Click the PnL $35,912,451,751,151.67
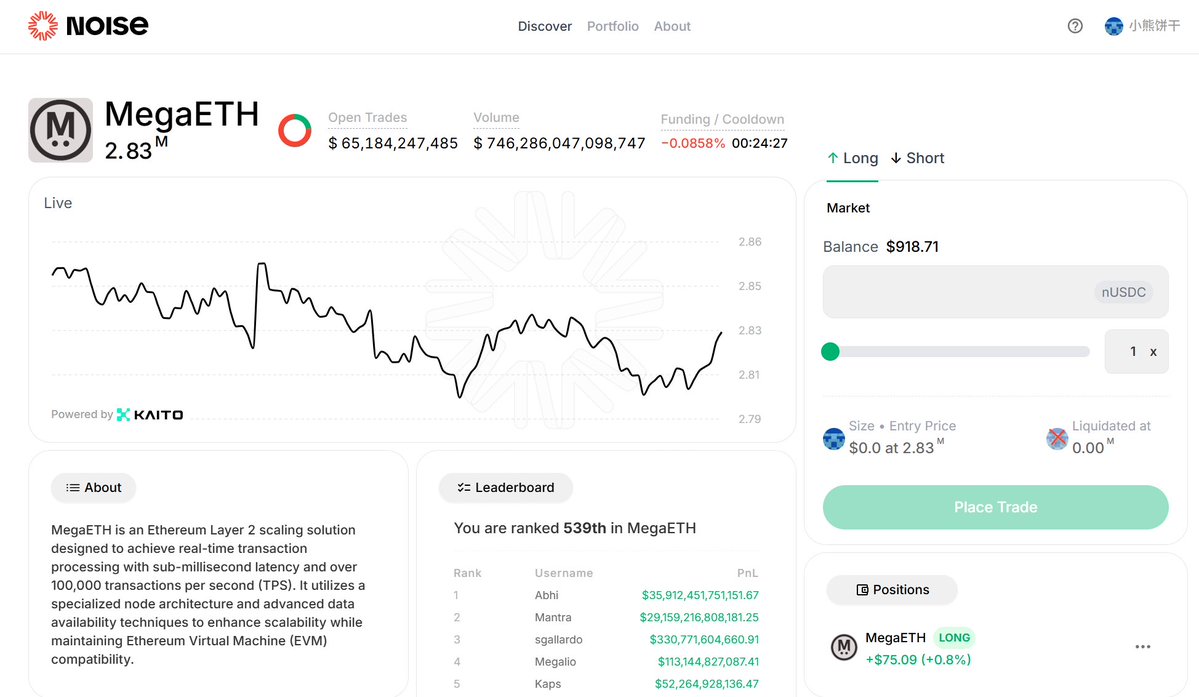 click(700, 595)
